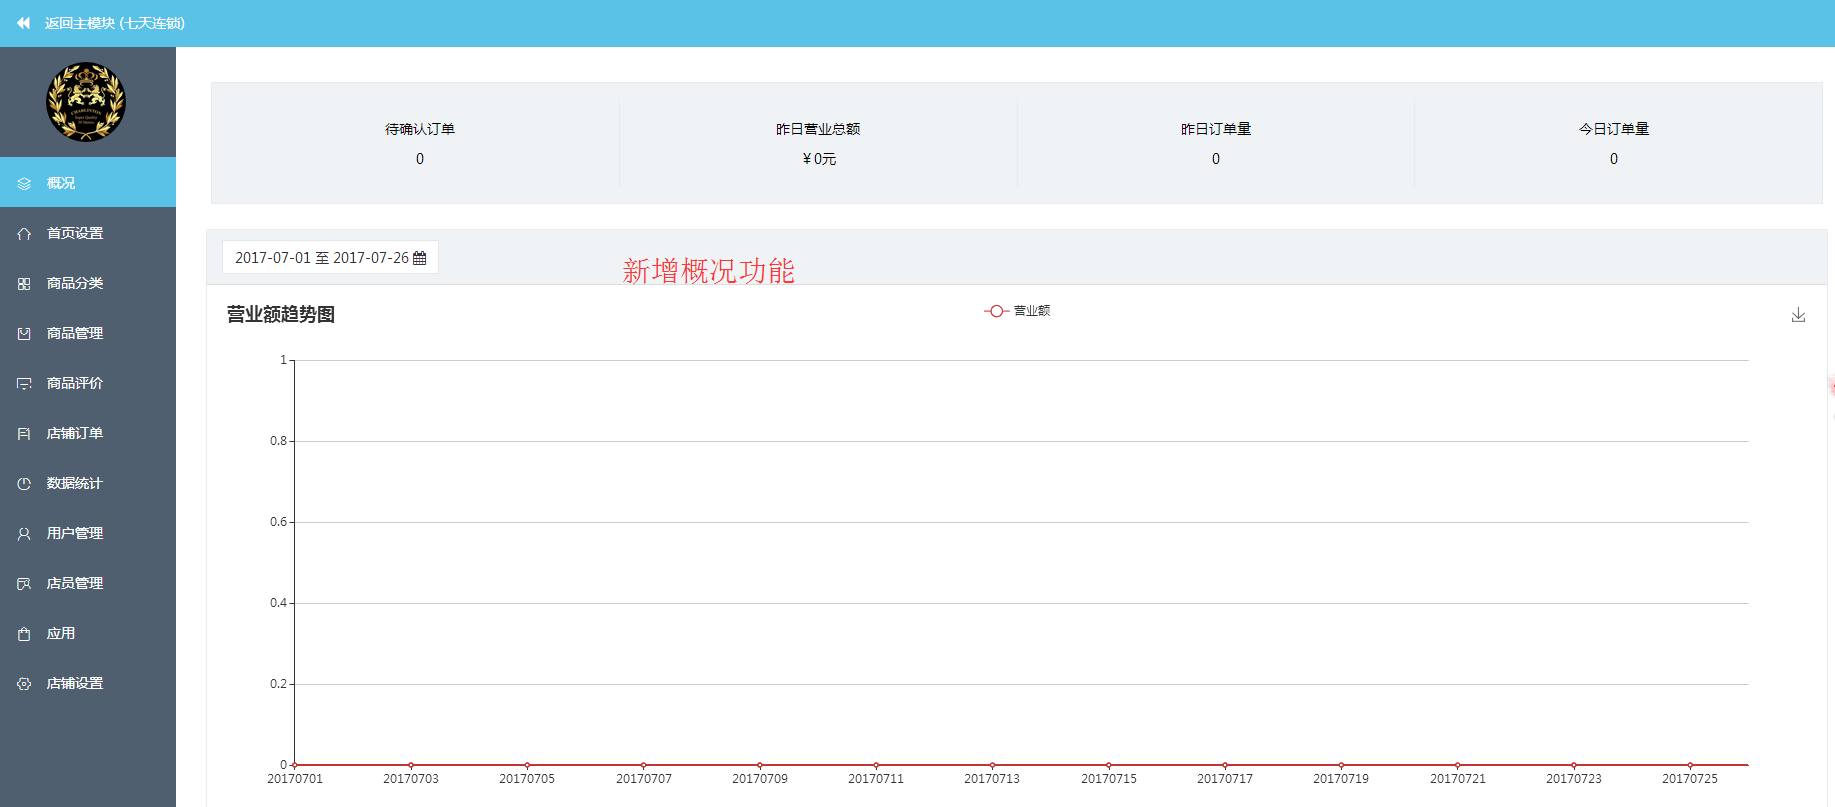Open 店铺订单 menu item
This screenshot has height=807, width=1835.
tap(88, 432)
